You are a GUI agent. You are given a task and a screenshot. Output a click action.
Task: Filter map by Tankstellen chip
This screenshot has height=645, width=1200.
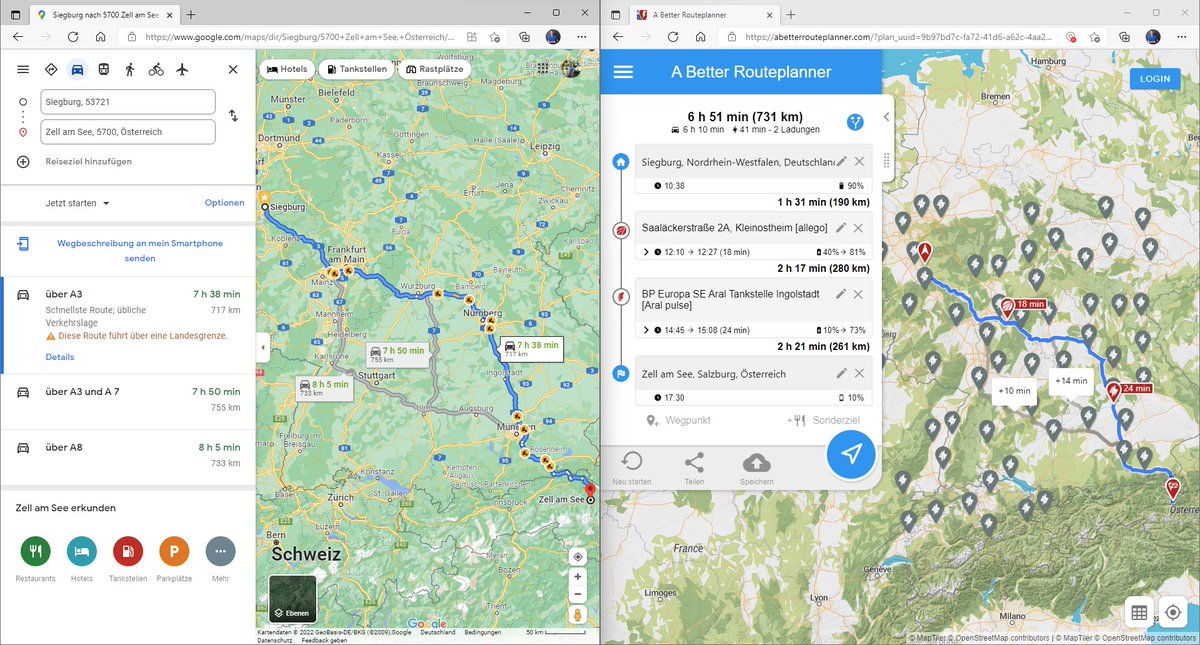click(357, 69)
